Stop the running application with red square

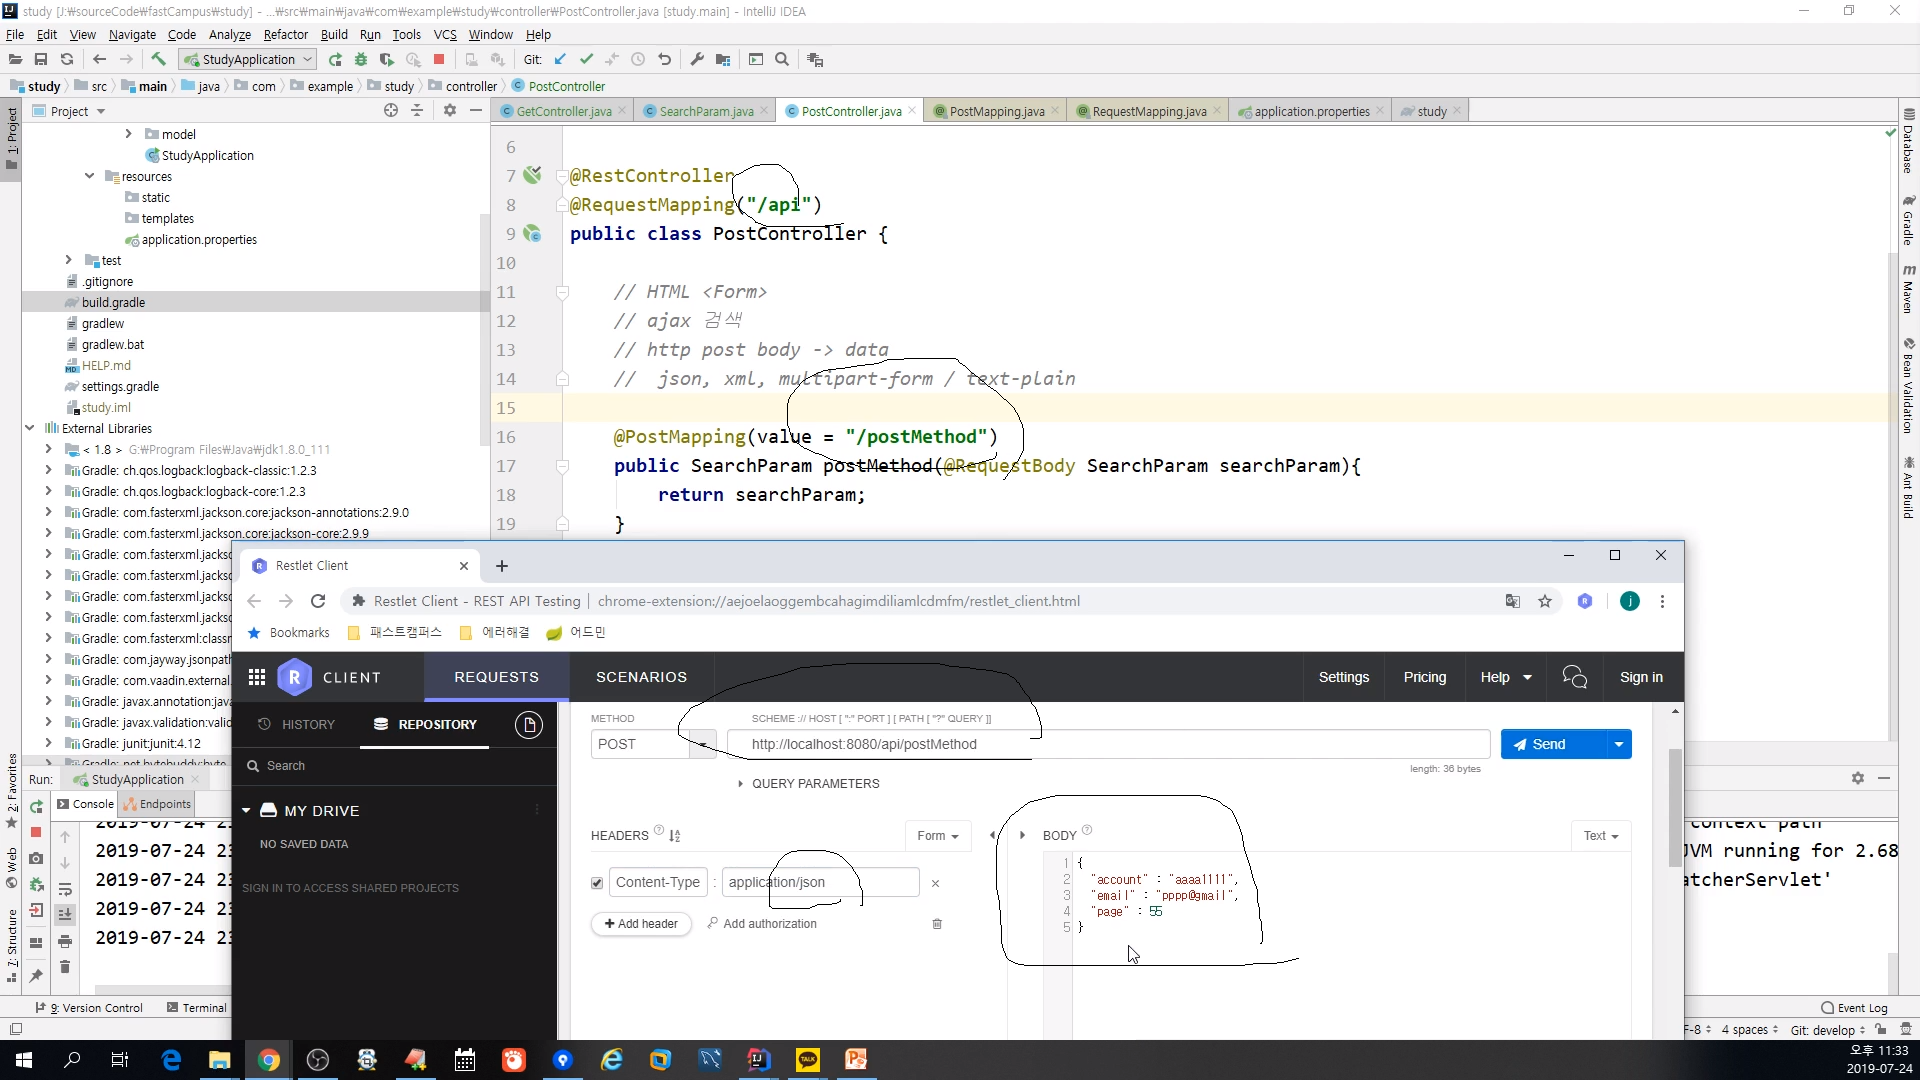[x=439, y=59]
